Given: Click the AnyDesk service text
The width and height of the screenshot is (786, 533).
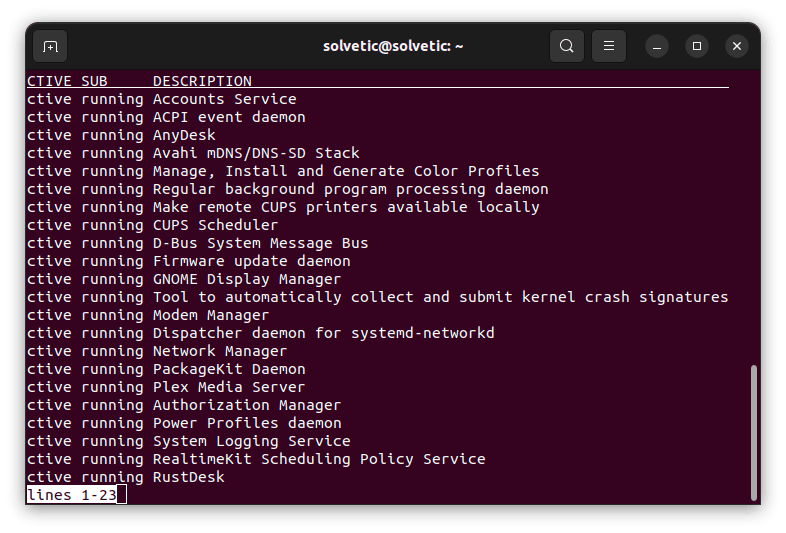Looking at the screenshot, I should coord(184,135).
